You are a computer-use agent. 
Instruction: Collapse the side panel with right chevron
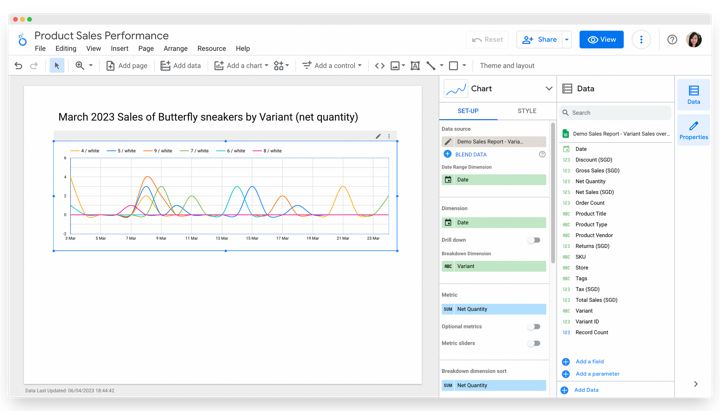pyautogui.click(x=696, y=384)
